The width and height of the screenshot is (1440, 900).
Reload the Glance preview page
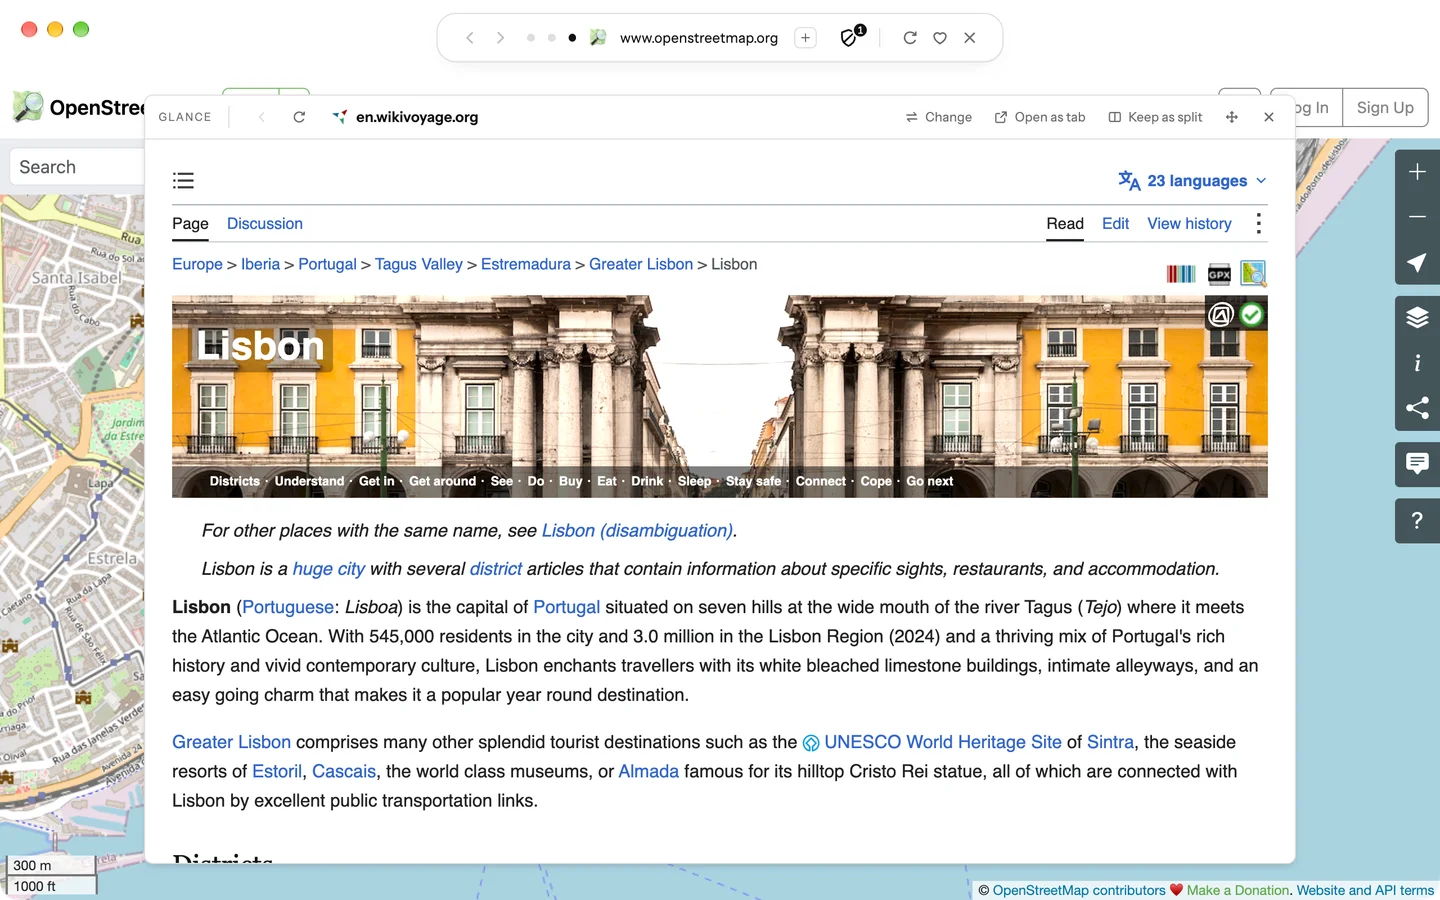[x=299, y=117]
